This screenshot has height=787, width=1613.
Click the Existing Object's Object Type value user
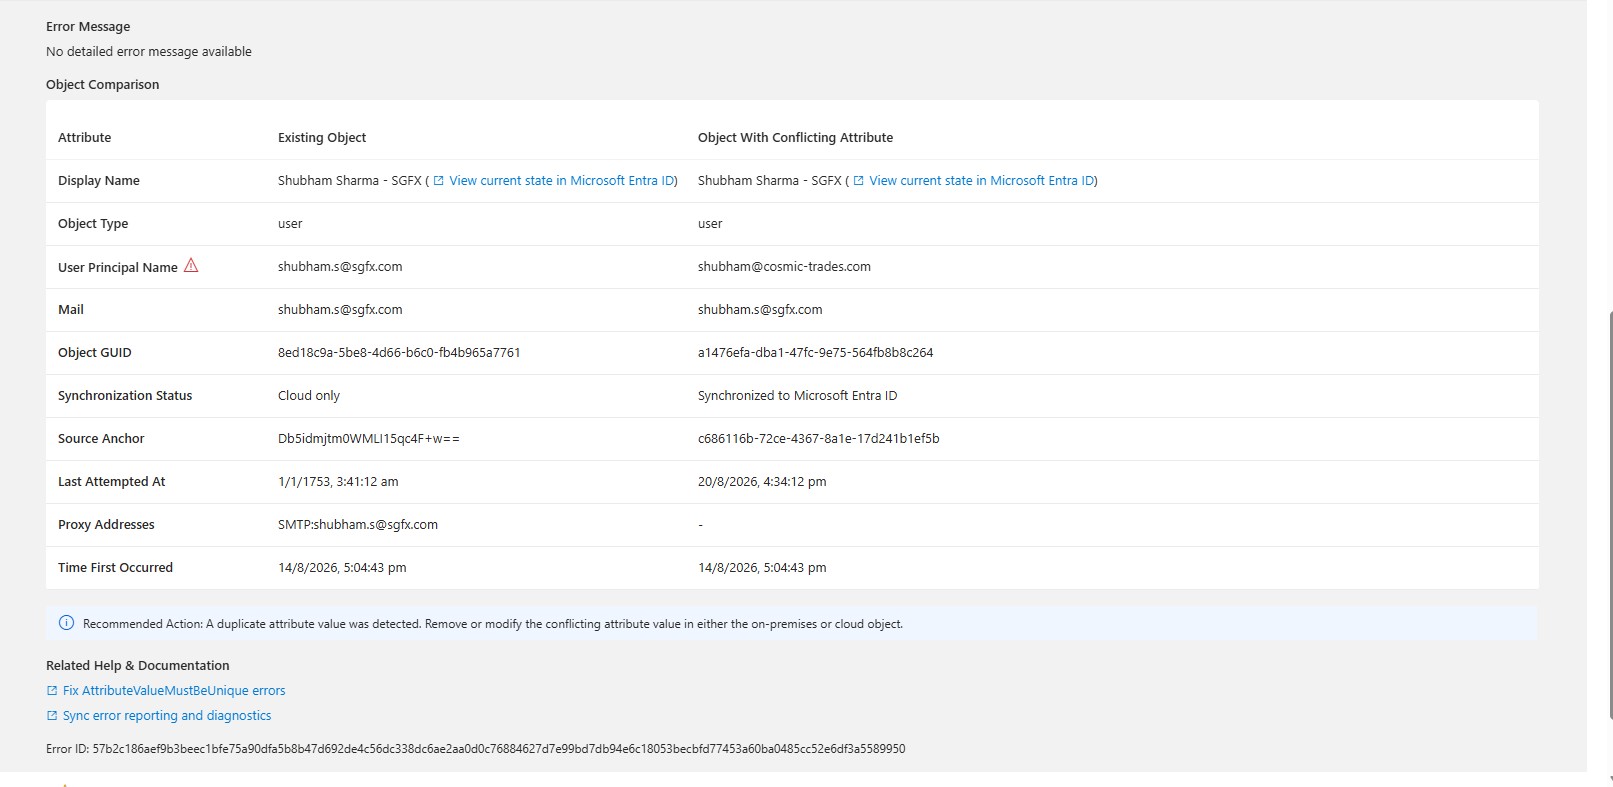pyautogui.click(x=290, y=224)
